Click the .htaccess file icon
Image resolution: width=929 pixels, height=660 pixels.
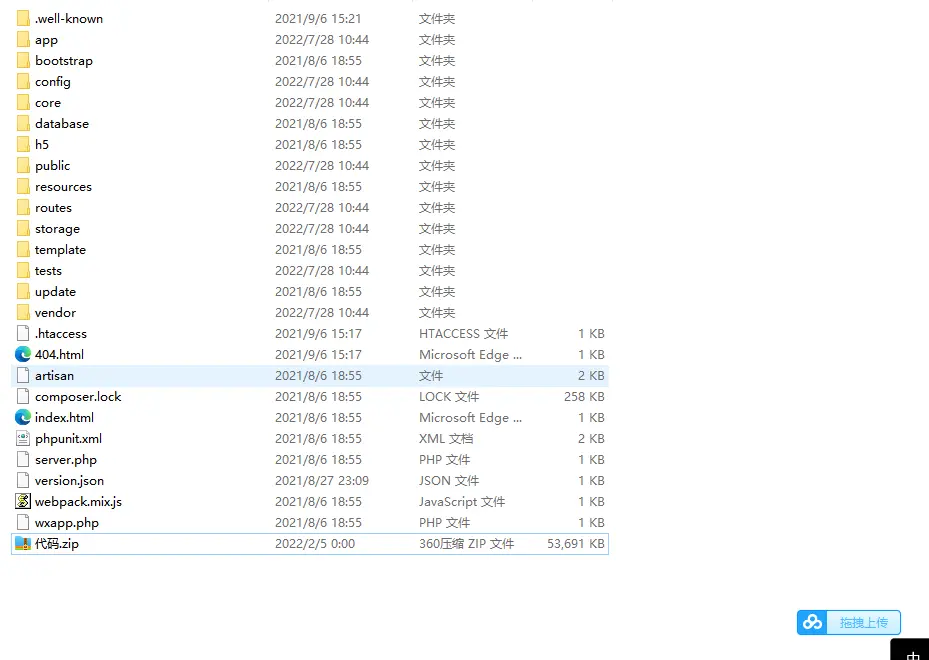(23, 334)
